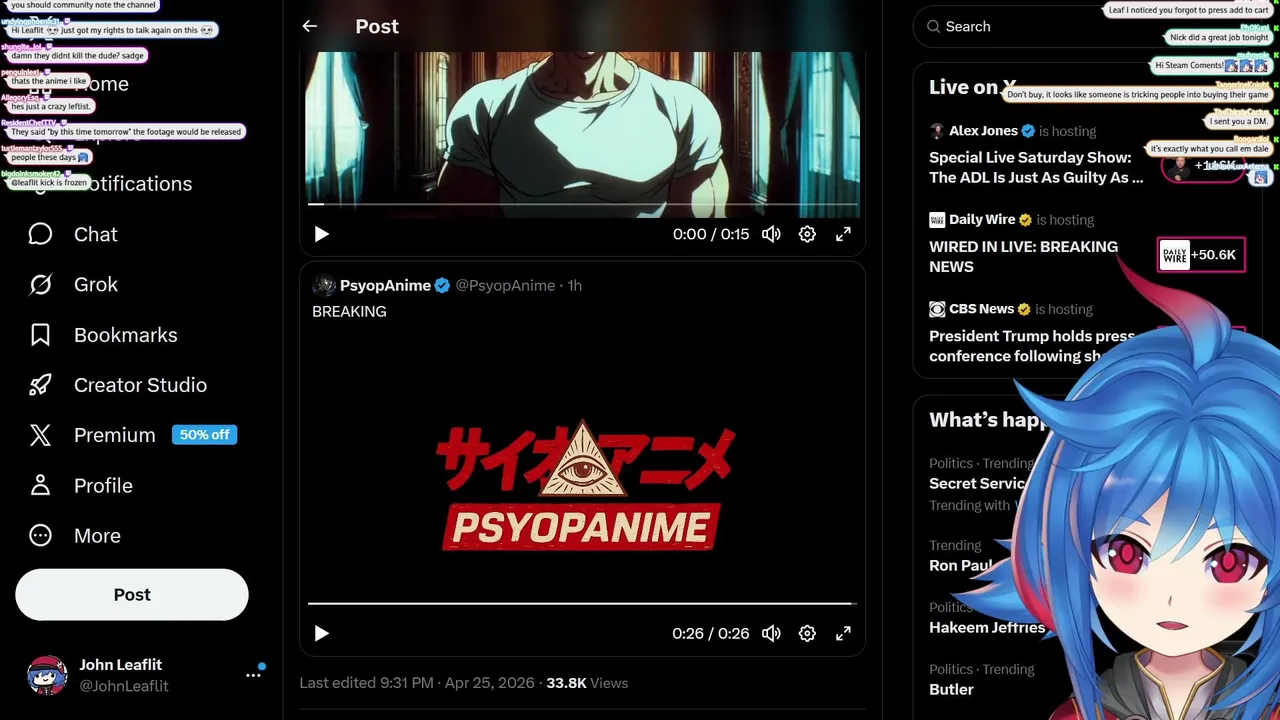
Task: Click the CBS News eye logo avatar
Action: pos(937,309)
